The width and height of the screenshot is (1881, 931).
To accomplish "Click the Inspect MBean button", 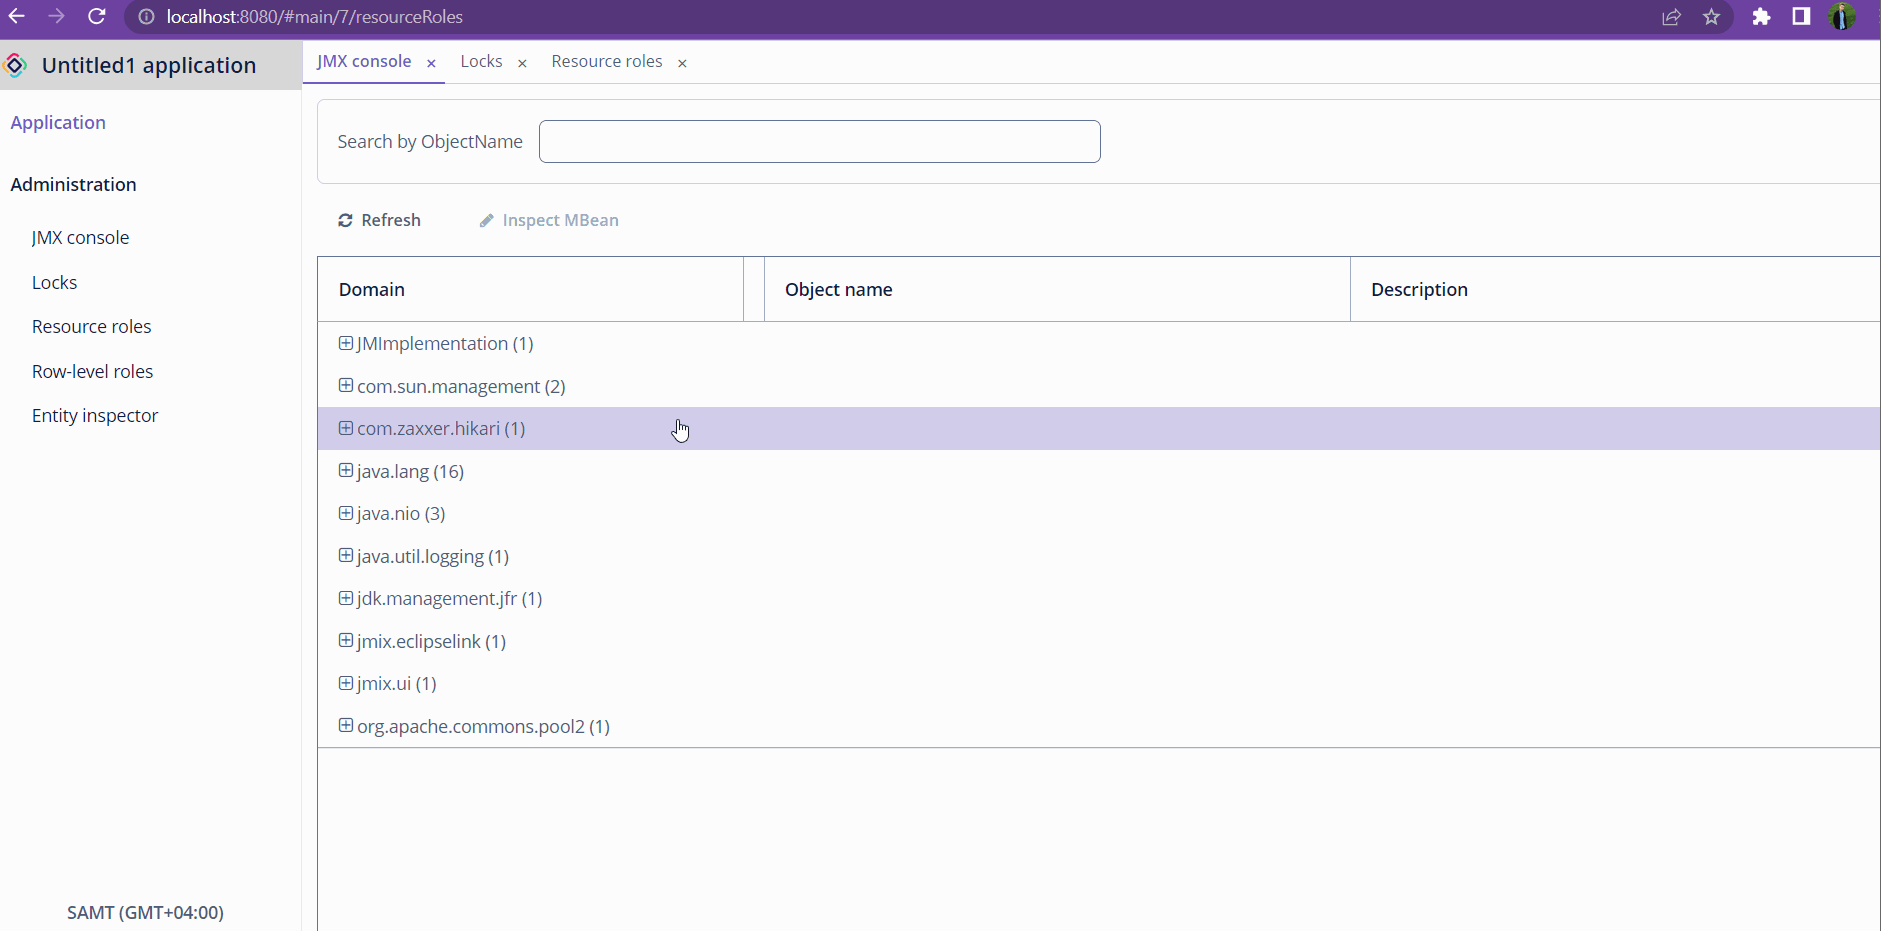I will [549, 220].
